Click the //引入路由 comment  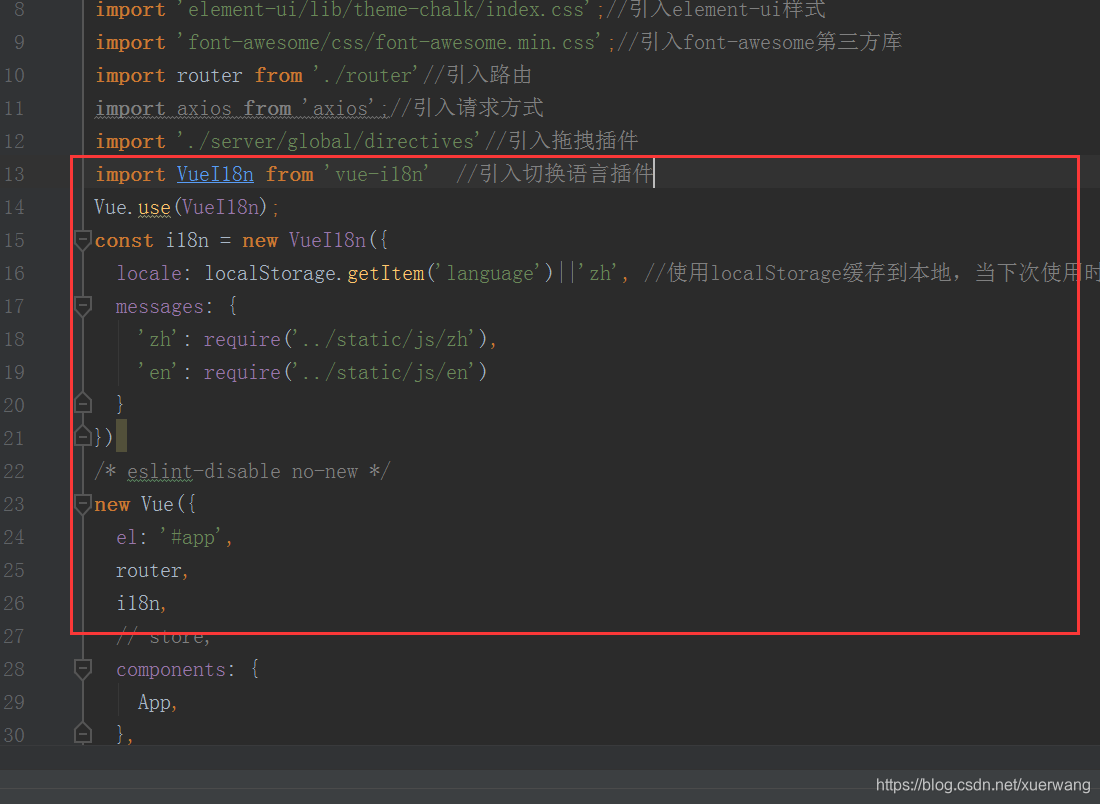(x=478, y=75)
